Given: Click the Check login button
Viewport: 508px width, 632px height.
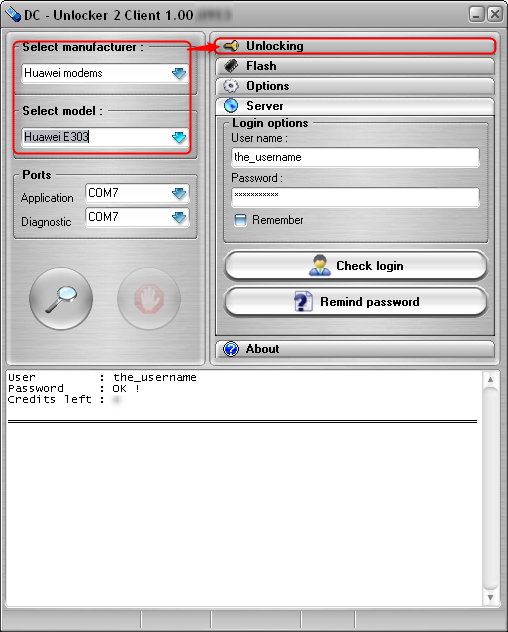Looking at the screenshot, I should pos(356,266).
